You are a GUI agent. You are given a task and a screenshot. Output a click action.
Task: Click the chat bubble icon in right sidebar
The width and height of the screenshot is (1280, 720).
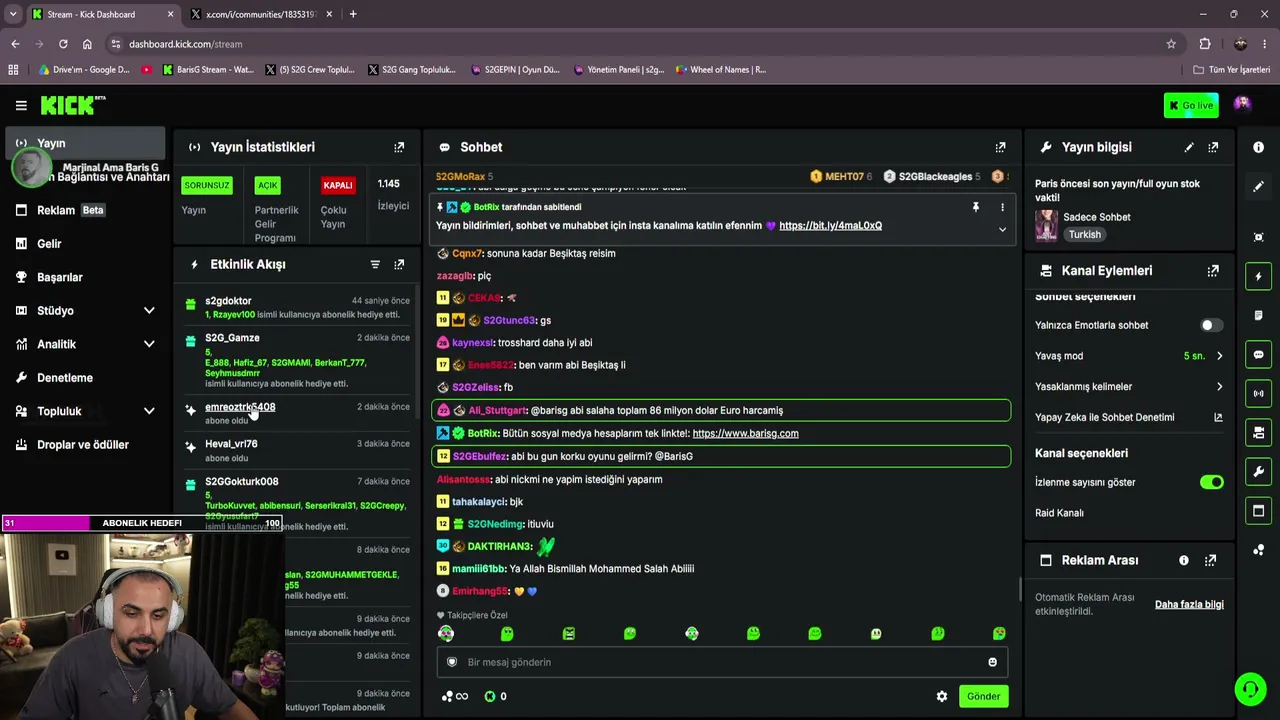click(1258, 355)
